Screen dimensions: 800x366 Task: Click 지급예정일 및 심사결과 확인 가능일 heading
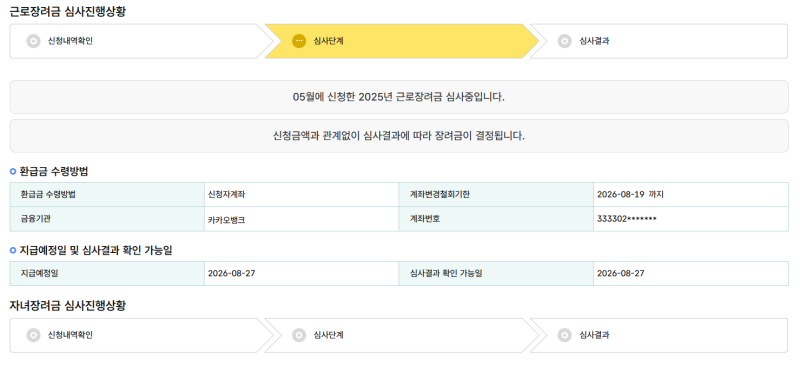coord(96,251)
